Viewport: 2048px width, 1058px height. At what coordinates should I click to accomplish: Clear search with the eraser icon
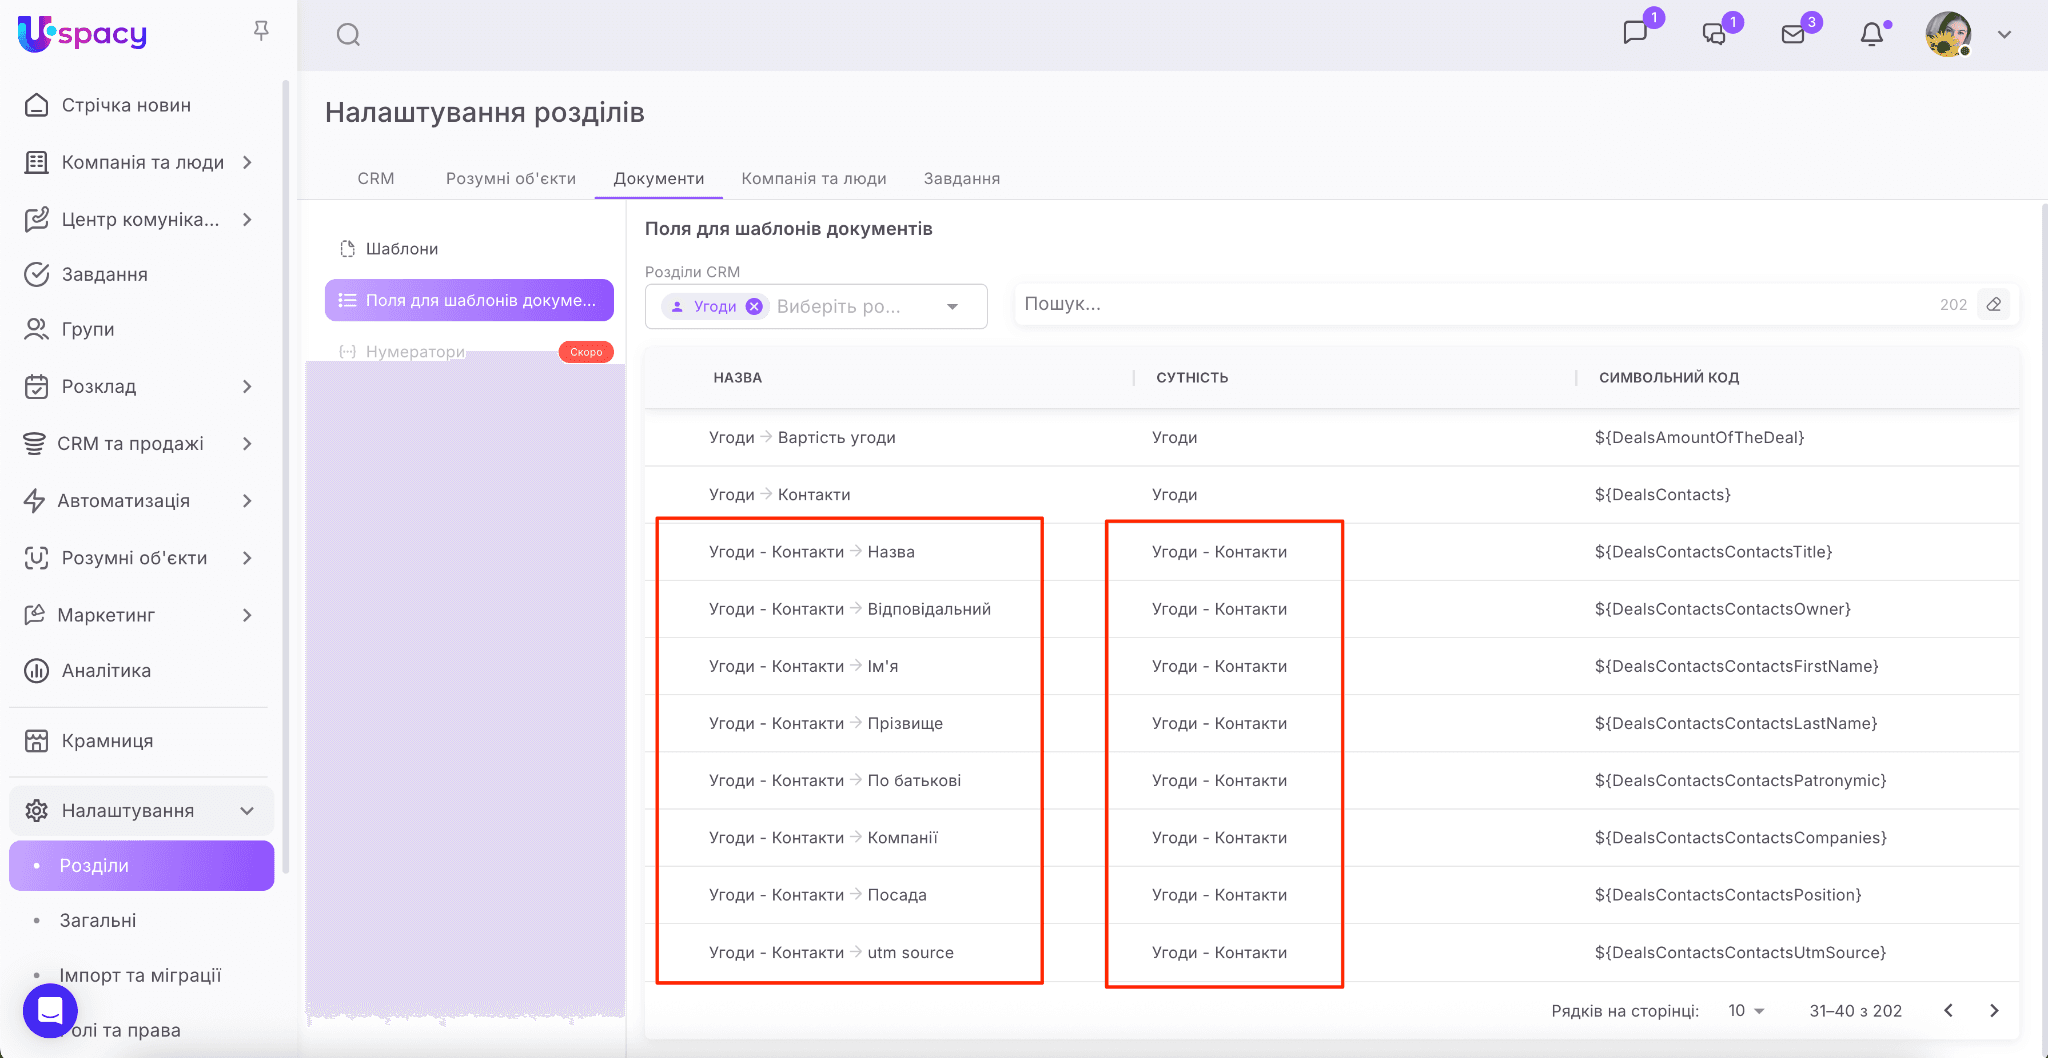tap(1994, 305)
